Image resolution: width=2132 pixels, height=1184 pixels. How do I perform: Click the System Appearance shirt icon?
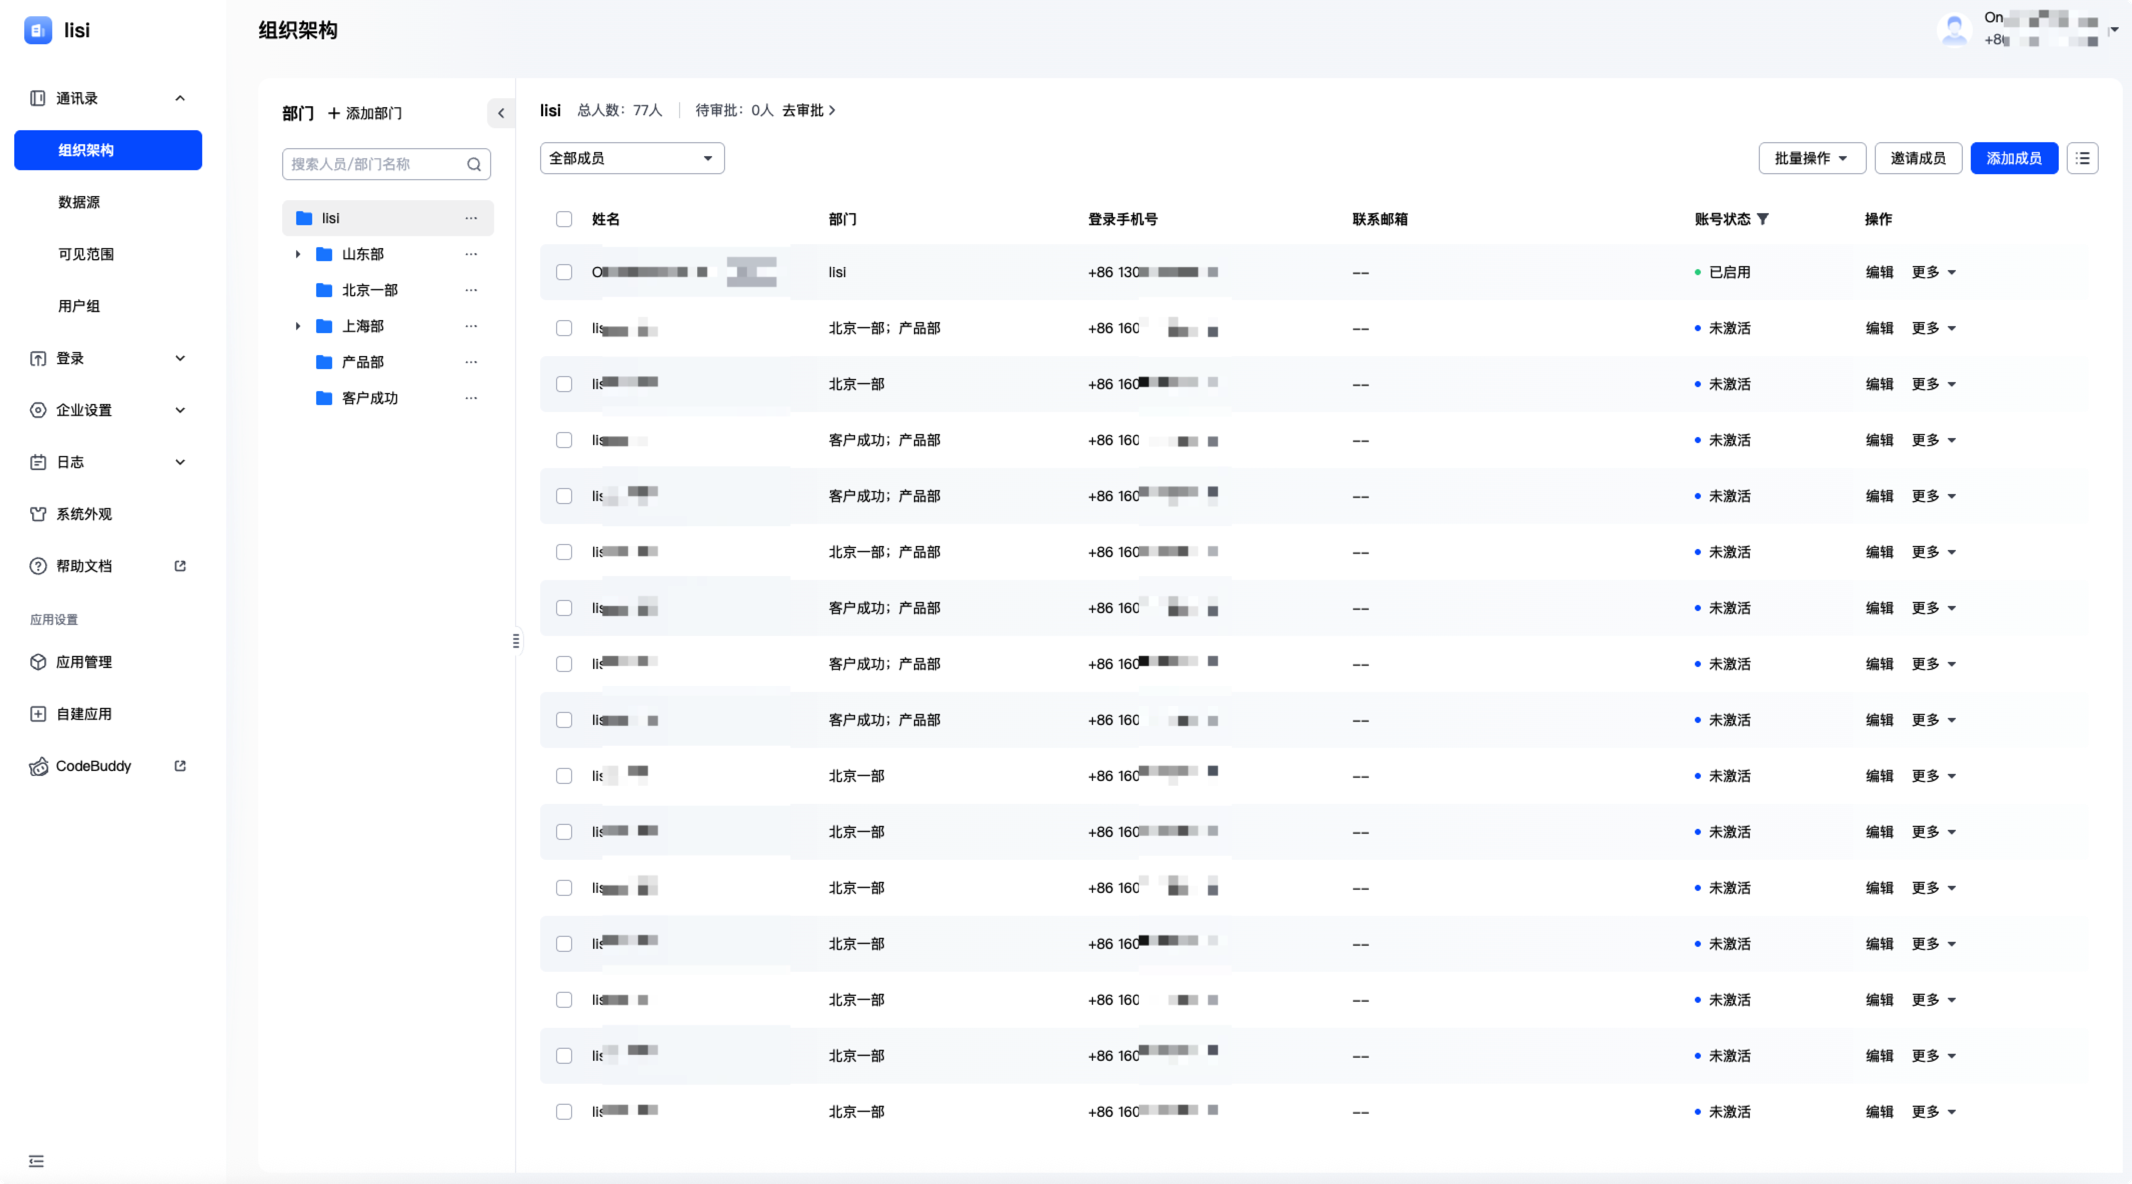click(x=38, y=514)
